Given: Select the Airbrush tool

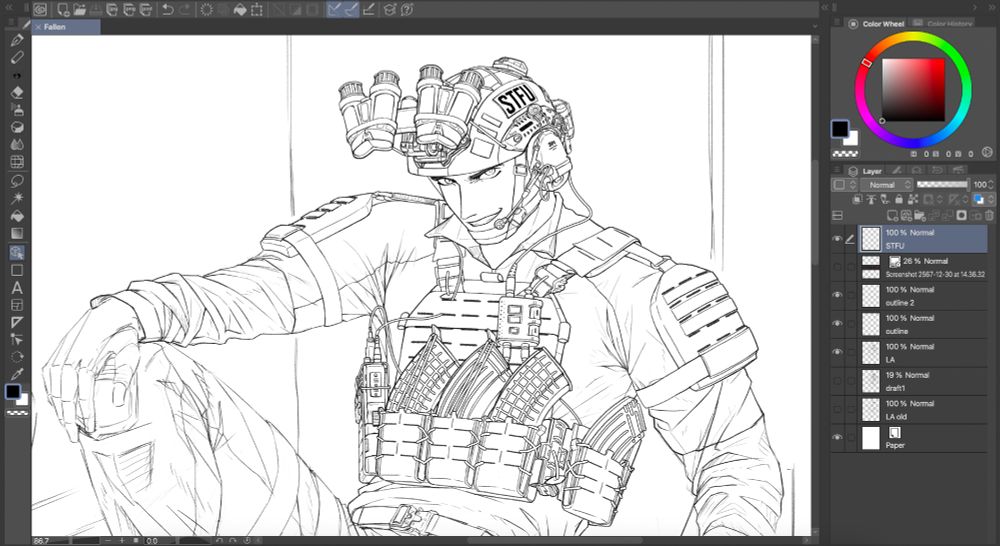Looking at the screenshot, I should click(17, 110).
